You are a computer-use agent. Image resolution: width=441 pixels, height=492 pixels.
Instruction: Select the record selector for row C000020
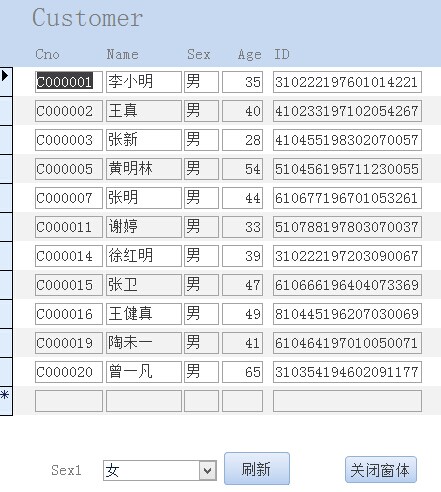[x=6, y=372]
